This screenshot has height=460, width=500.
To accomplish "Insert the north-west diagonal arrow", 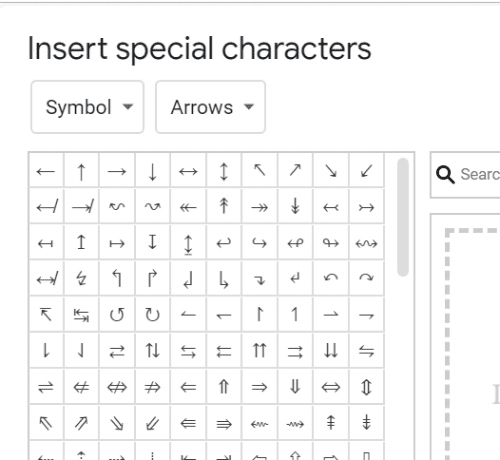I will 259,172.
